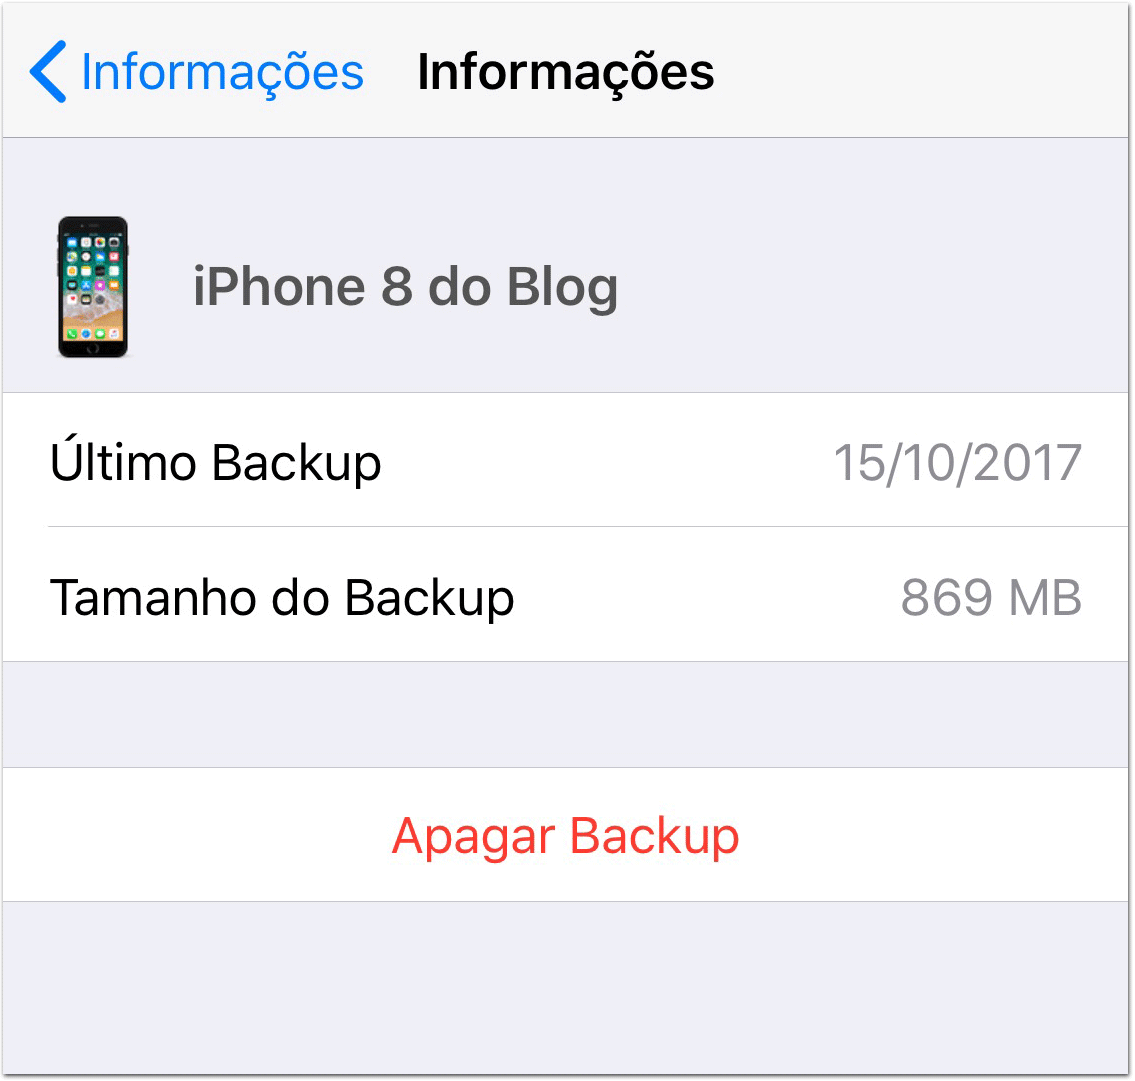Open the iPhone 8 device thumbnail image
This screenshot has width=1135, height=1081.
pos(93,287)
